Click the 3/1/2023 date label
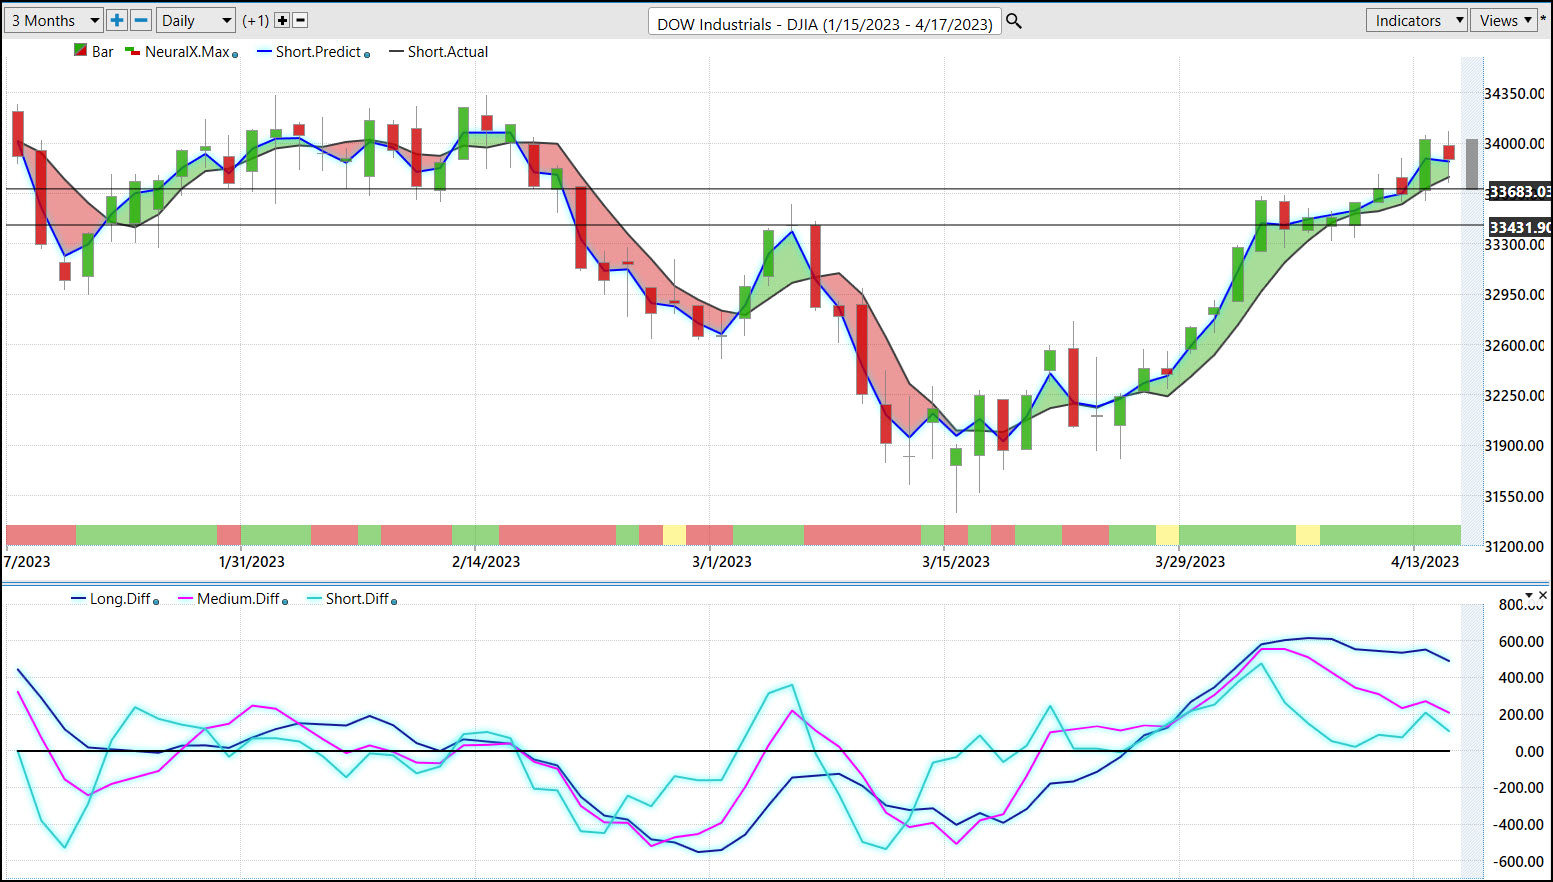This screenshot has height=882, width=1553. click(722, 561)
